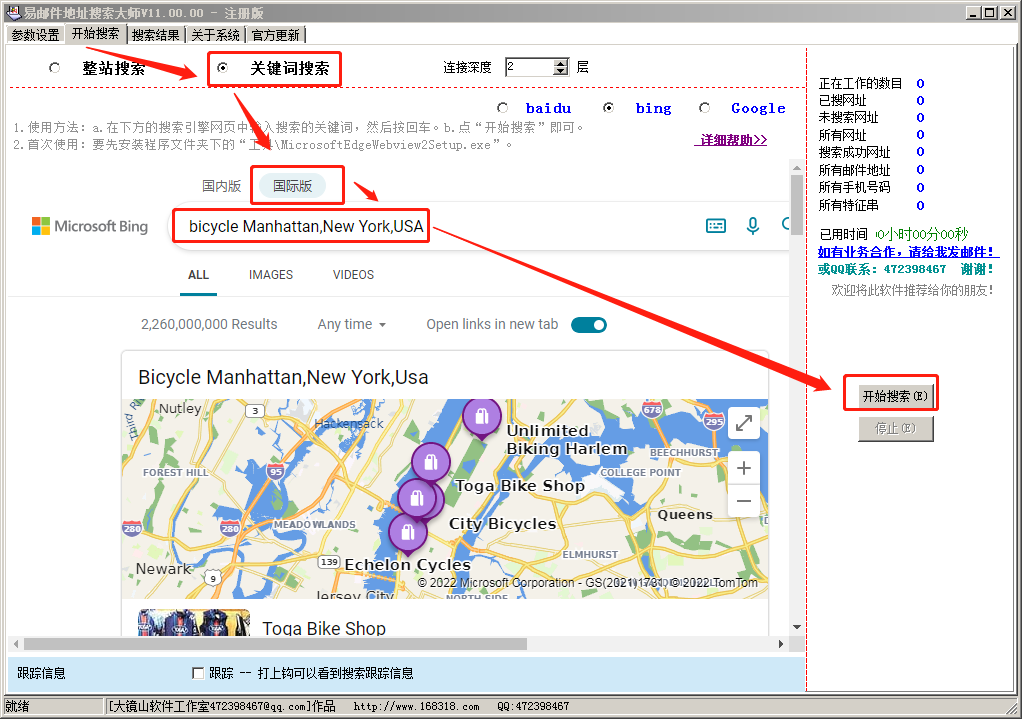Click the 就绪 status bar text
Screen dimensions: 1022x719
click(17, 706)
